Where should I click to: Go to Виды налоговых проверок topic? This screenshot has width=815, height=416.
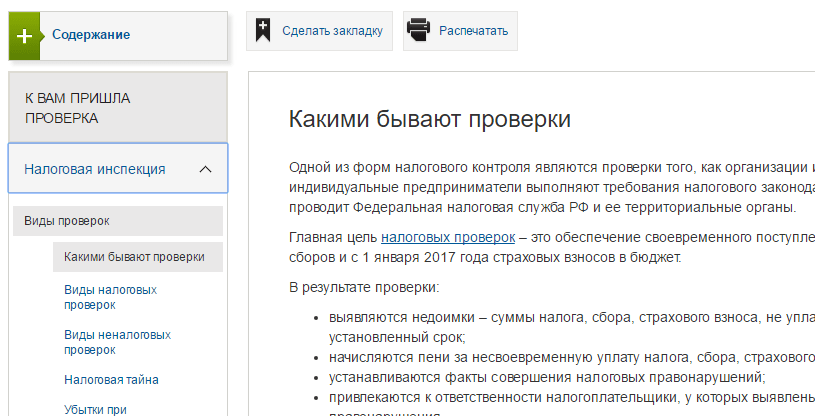coord(110,297)
